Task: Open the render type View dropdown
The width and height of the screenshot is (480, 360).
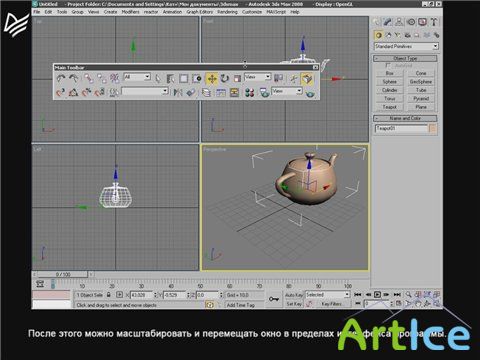Action: point(287,91)
